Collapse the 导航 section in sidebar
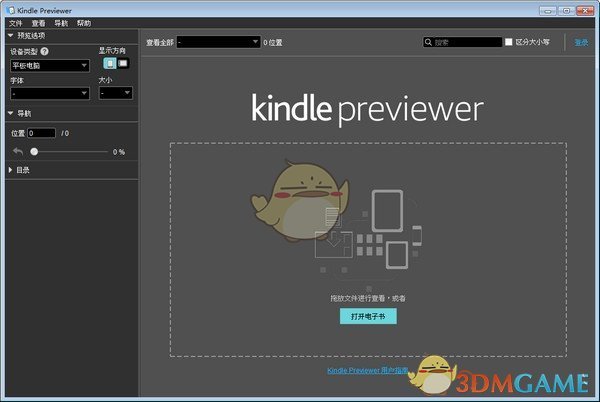The width and height of the screenshot is (600, 402). pos(11,113)
